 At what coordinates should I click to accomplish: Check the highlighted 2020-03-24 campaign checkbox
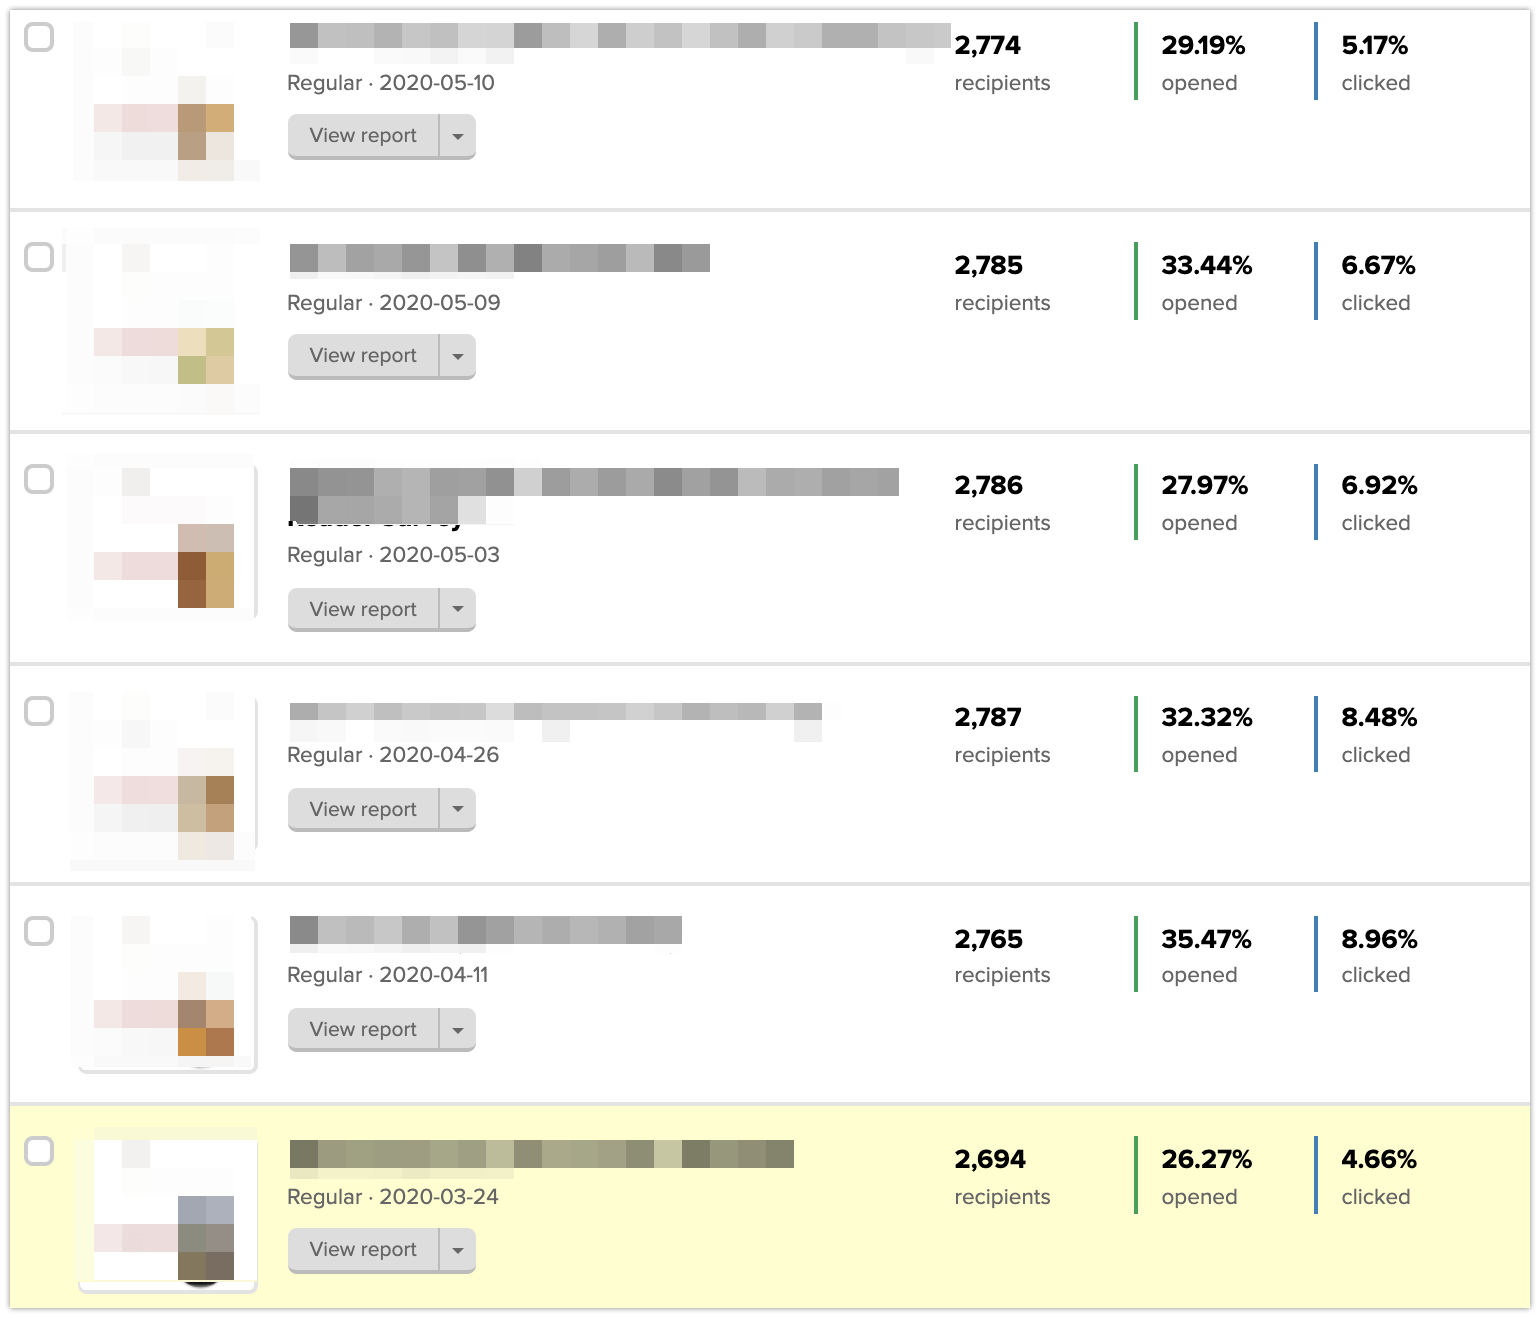pyautogui.click(x=39, y=1151)
